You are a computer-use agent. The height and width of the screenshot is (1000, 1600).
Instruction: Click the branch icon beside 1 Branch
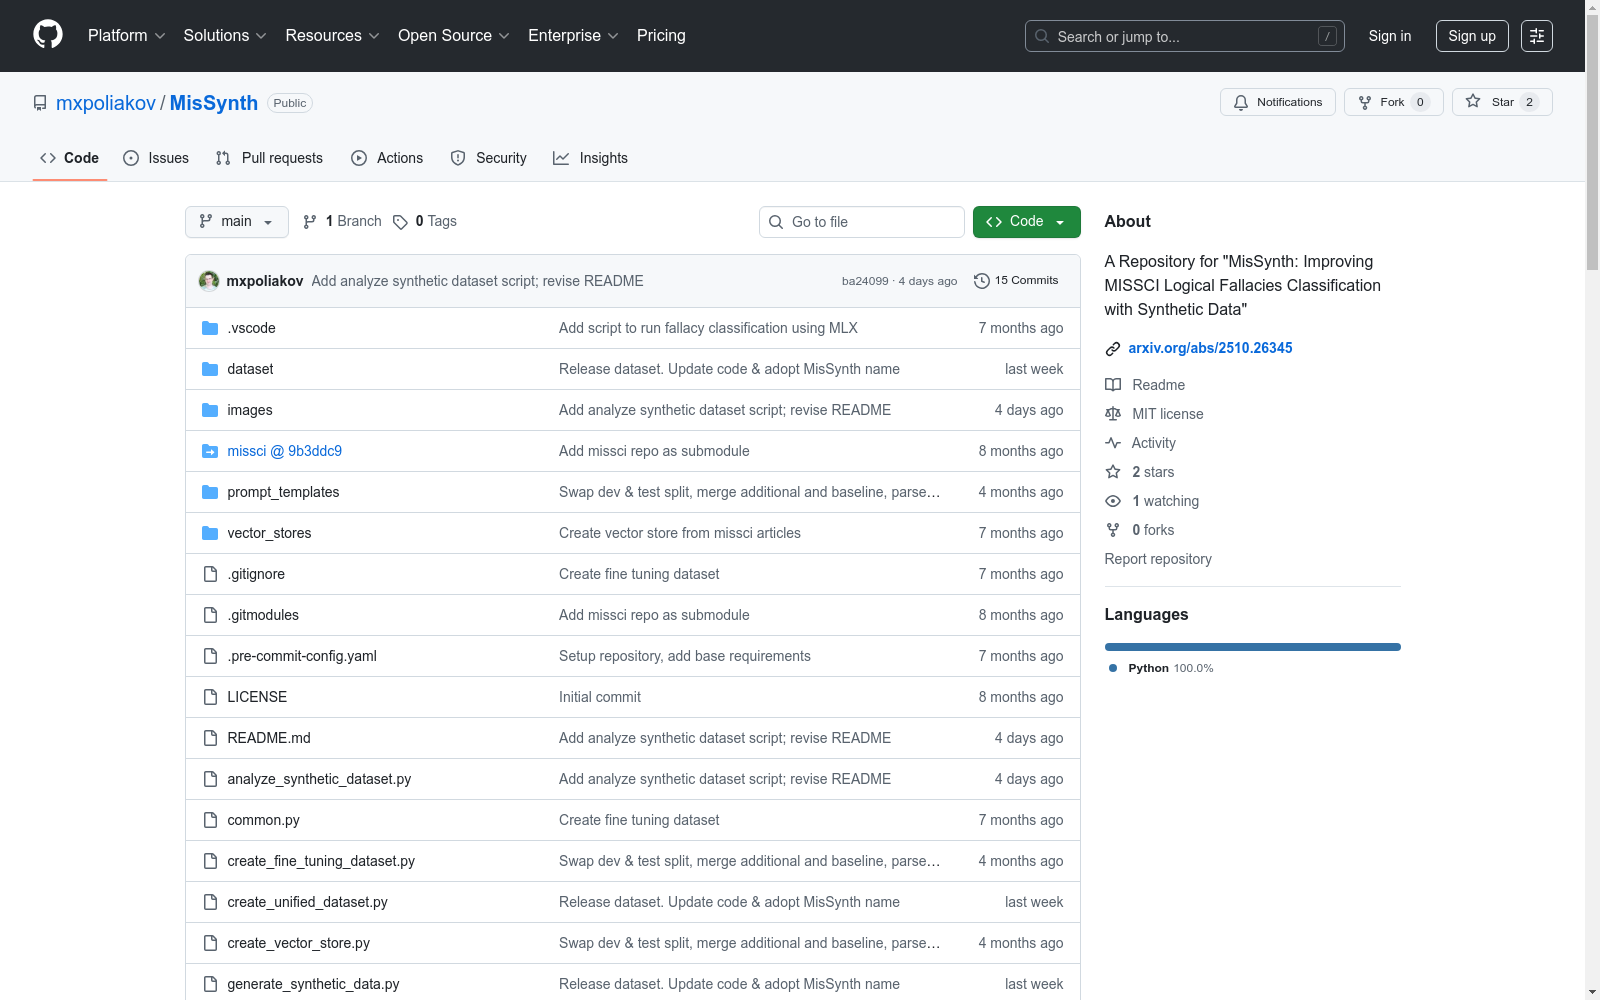tap(310, 222)
